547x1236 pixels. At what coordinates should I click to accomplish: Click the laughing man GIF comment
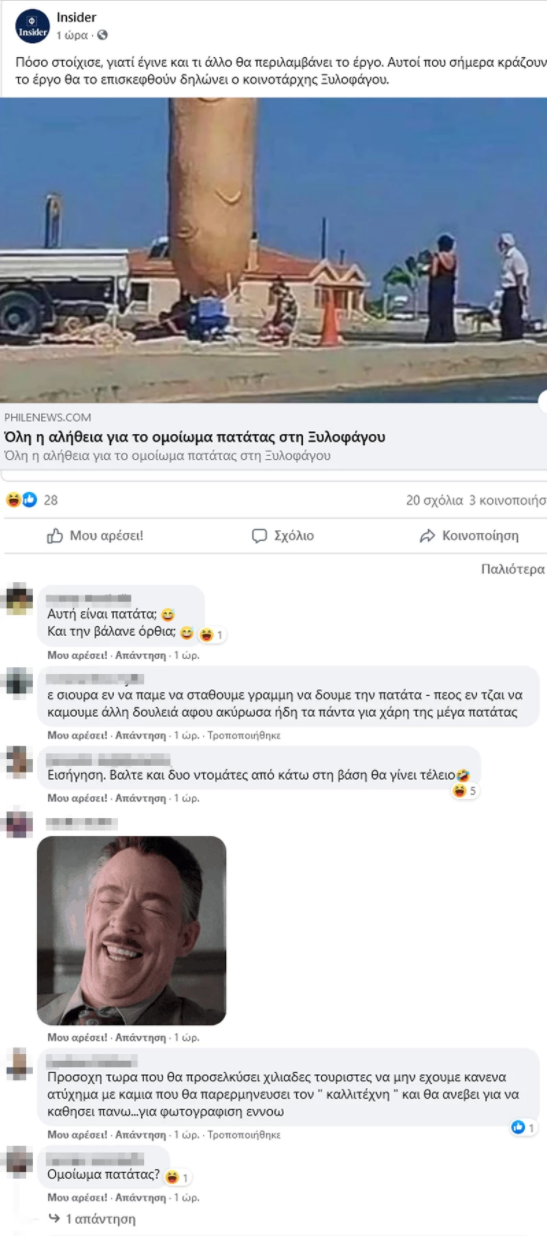click(x=131, y=930)
